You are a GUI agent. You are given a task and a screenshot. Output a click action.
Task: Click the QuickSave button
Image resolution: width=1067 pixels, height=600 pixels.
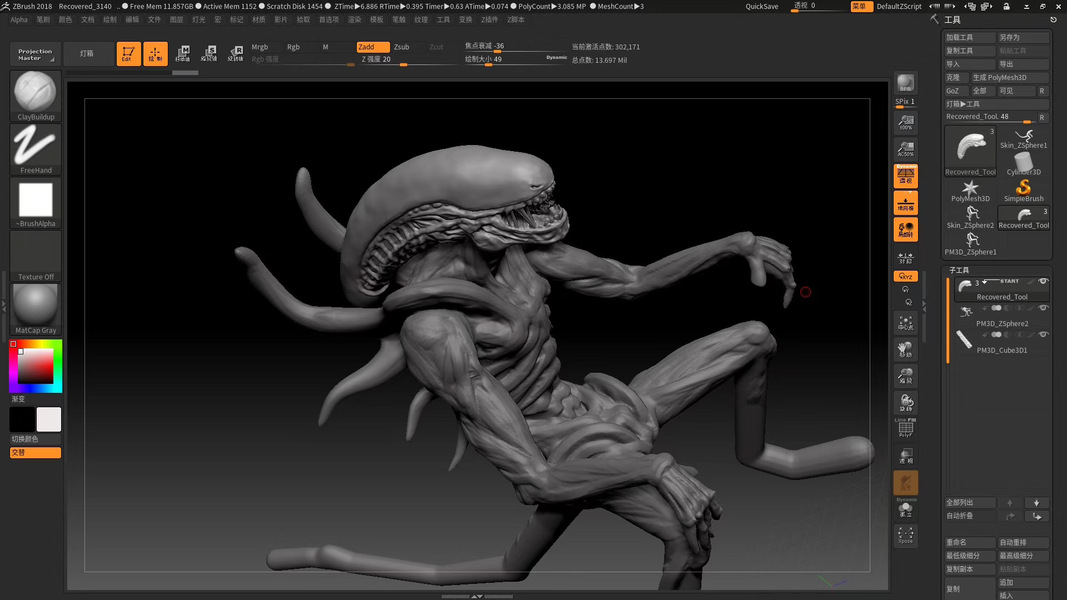tap(762, 6)
